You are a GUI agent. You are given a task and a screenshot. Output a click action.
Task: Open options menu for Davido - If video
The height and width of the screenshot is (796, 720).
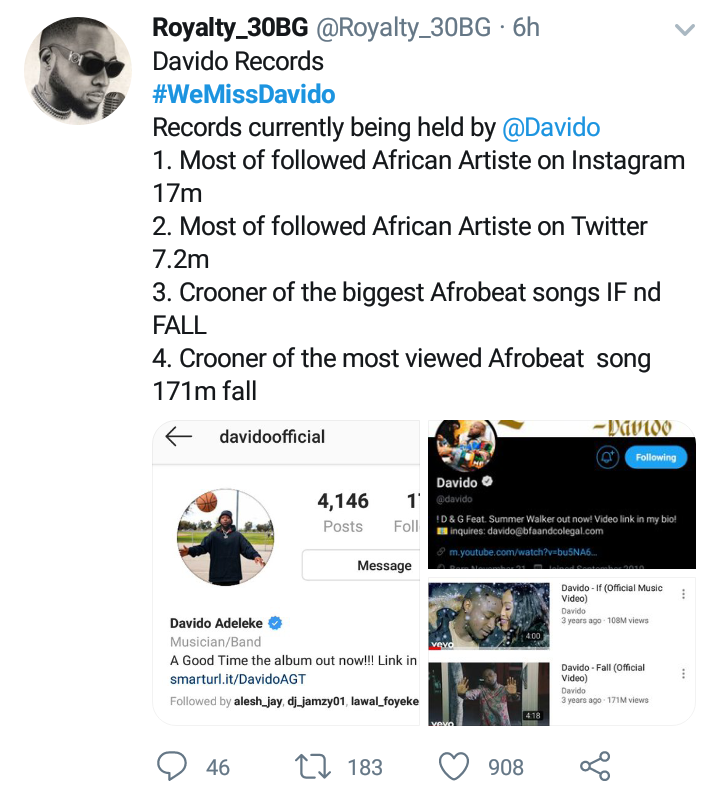coord(684,593)
